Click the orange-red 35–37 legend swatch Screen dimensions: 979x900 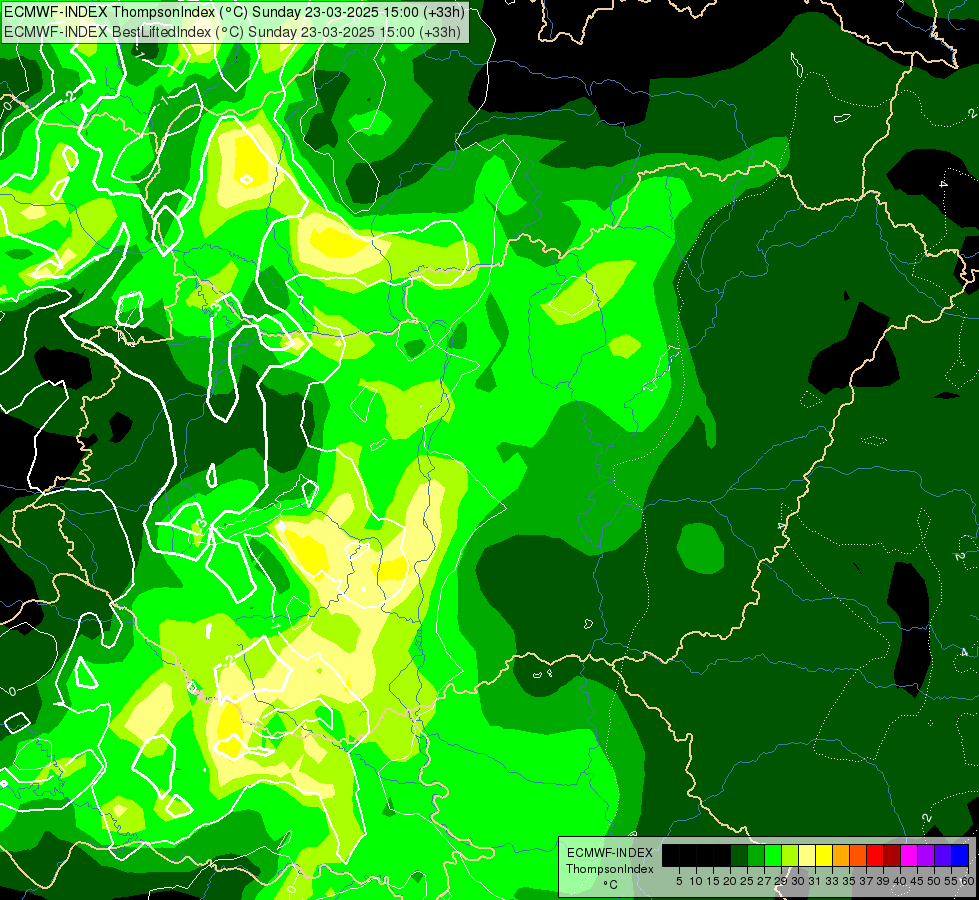click(x=858, y=855)
